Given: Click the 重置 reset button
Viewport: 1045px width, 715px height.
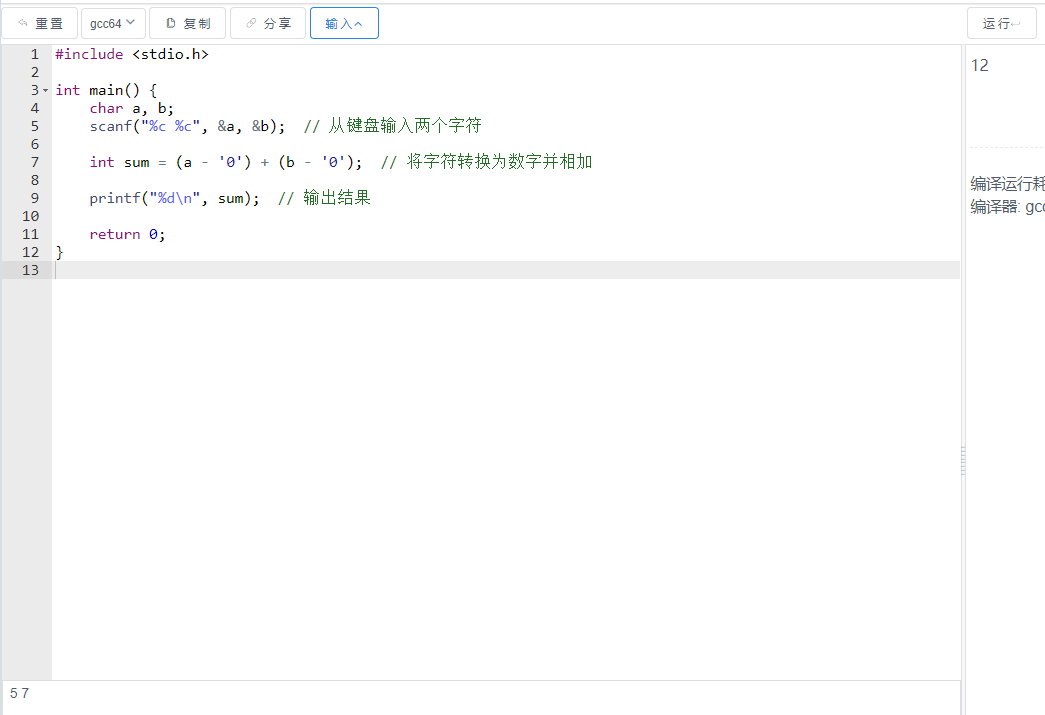Looking at the screenshot, I should [x=40, y=23].
